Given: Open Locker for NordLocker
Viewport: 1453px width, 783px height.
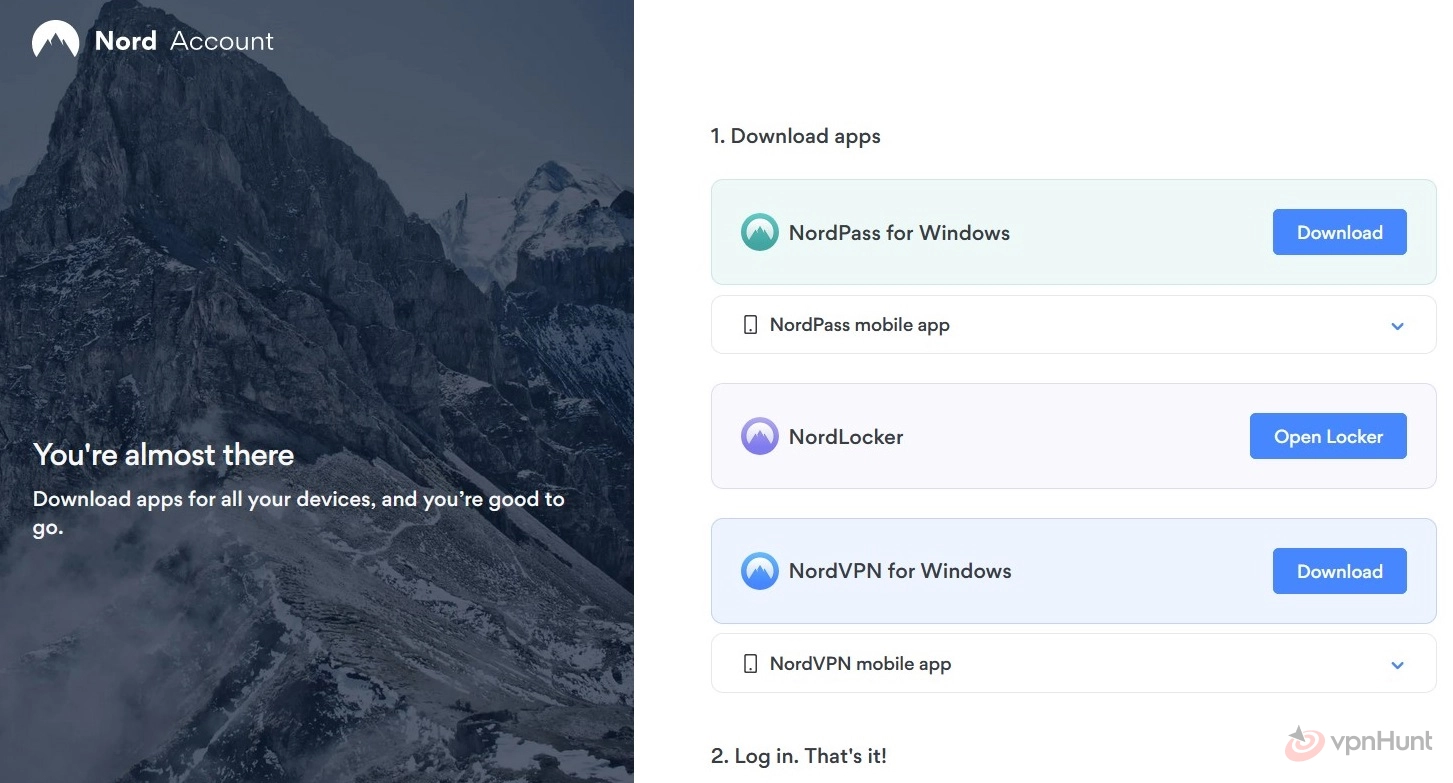Looking at the screenshot, I should click(x=1328, y=436).
